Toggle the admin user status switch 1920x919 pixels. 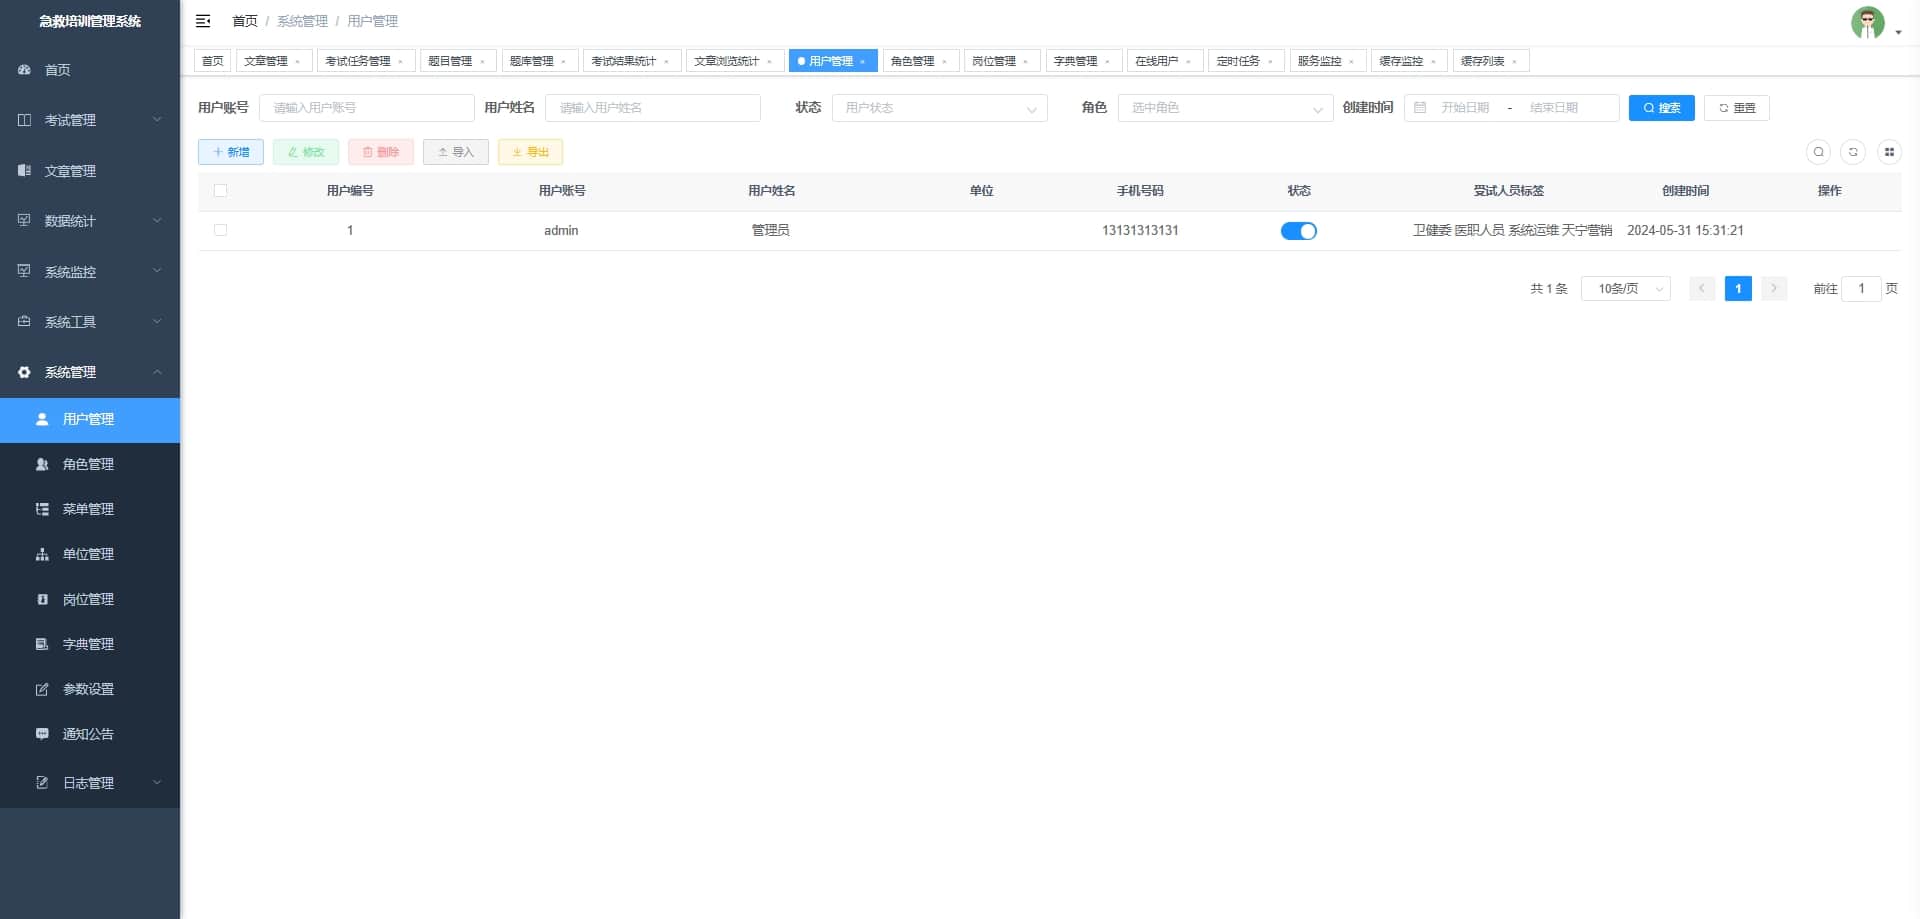point(1299,231)
